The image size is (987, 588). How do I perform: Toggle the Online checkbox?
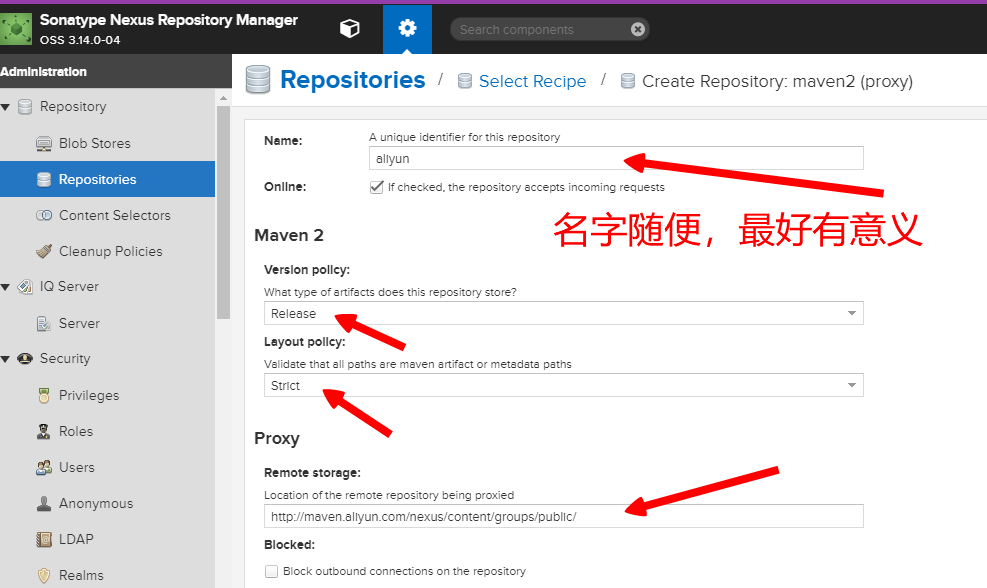coord(376,187)
